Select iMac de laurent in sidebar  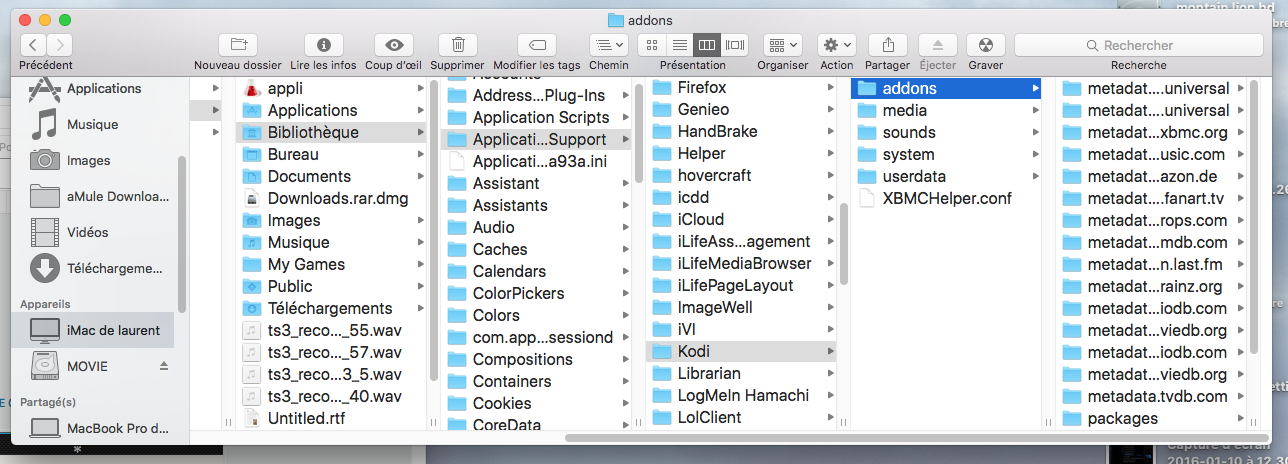(113, 330)
